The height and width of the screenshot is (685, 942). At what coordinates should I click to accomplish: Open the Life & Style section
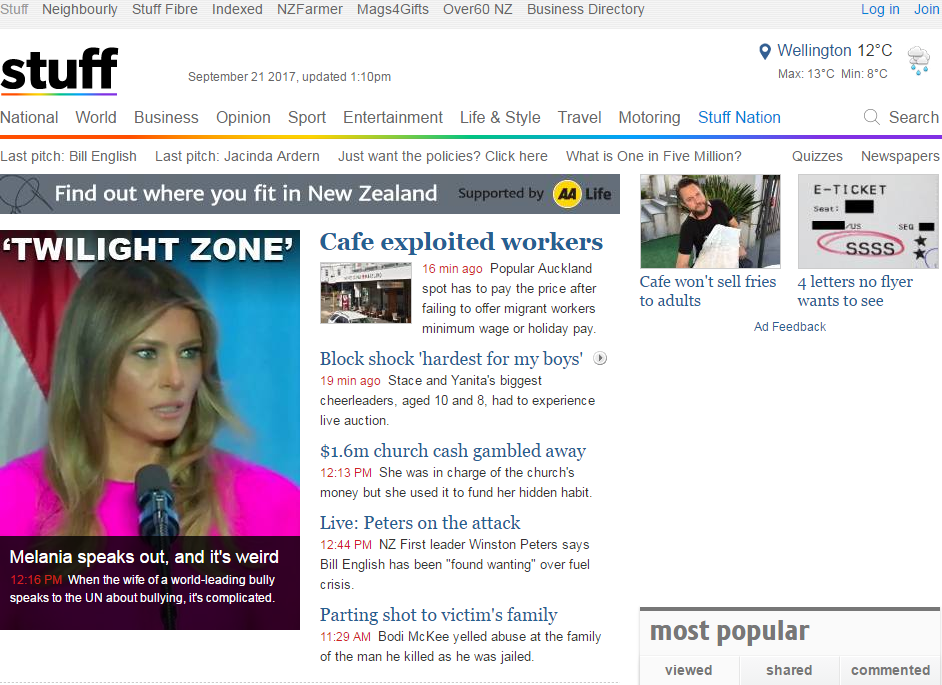click(x=500, y=117)
